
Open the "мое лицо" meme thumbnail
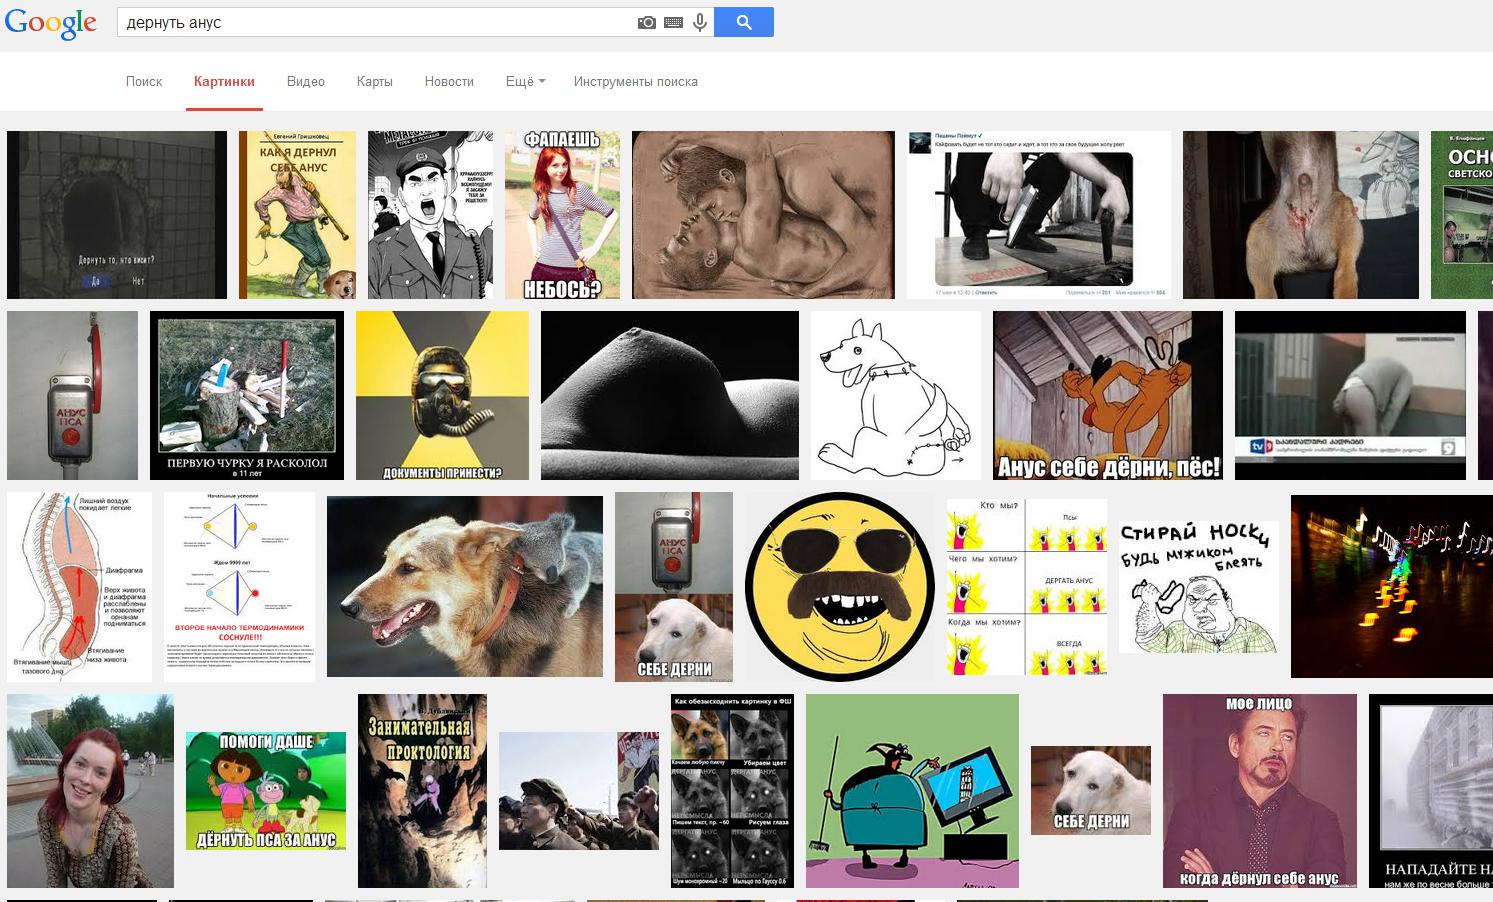pos(1260,791)
